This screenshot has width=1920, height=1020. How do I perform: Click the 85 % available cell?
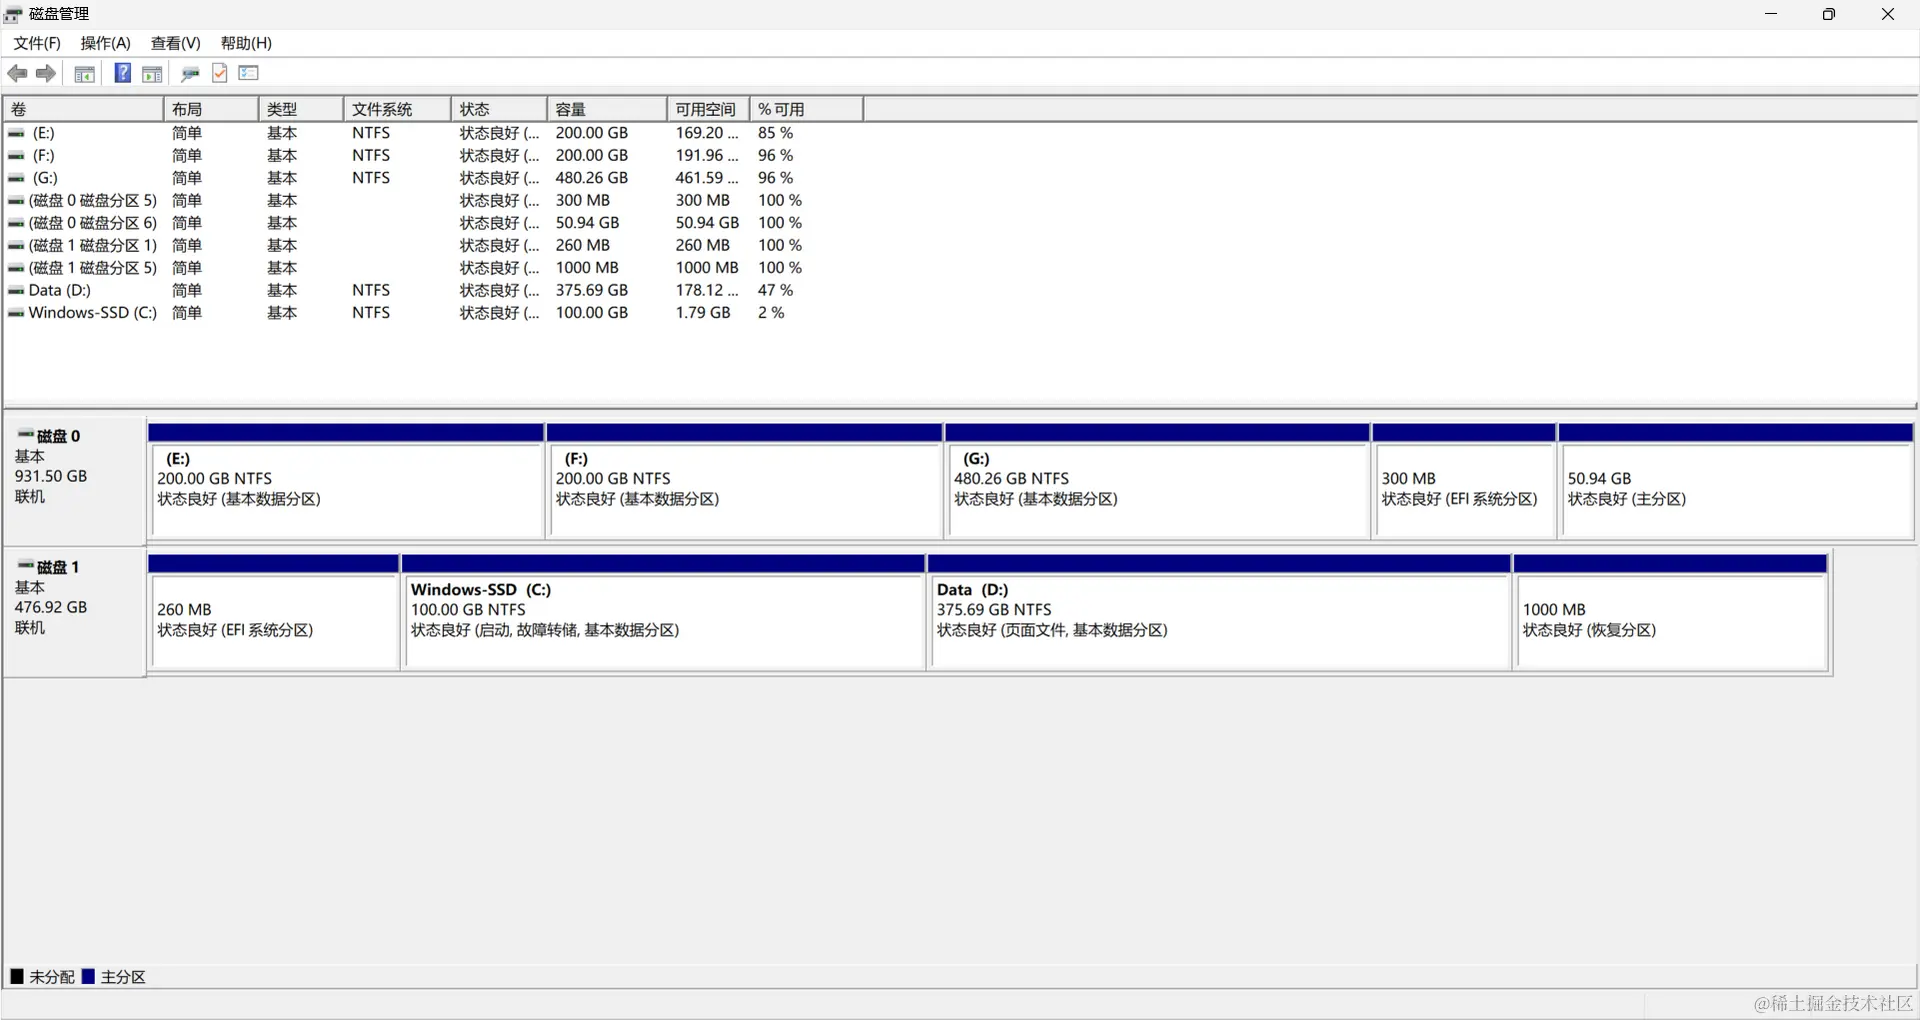[x=775, y=133]
